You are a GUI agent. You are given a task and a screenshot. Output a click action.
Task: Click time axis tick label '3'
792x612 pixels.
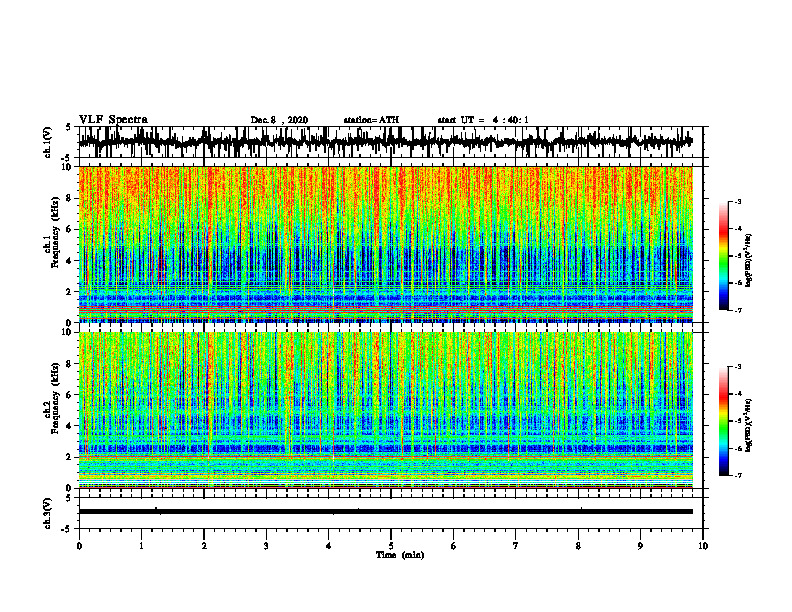coord(266,546)
